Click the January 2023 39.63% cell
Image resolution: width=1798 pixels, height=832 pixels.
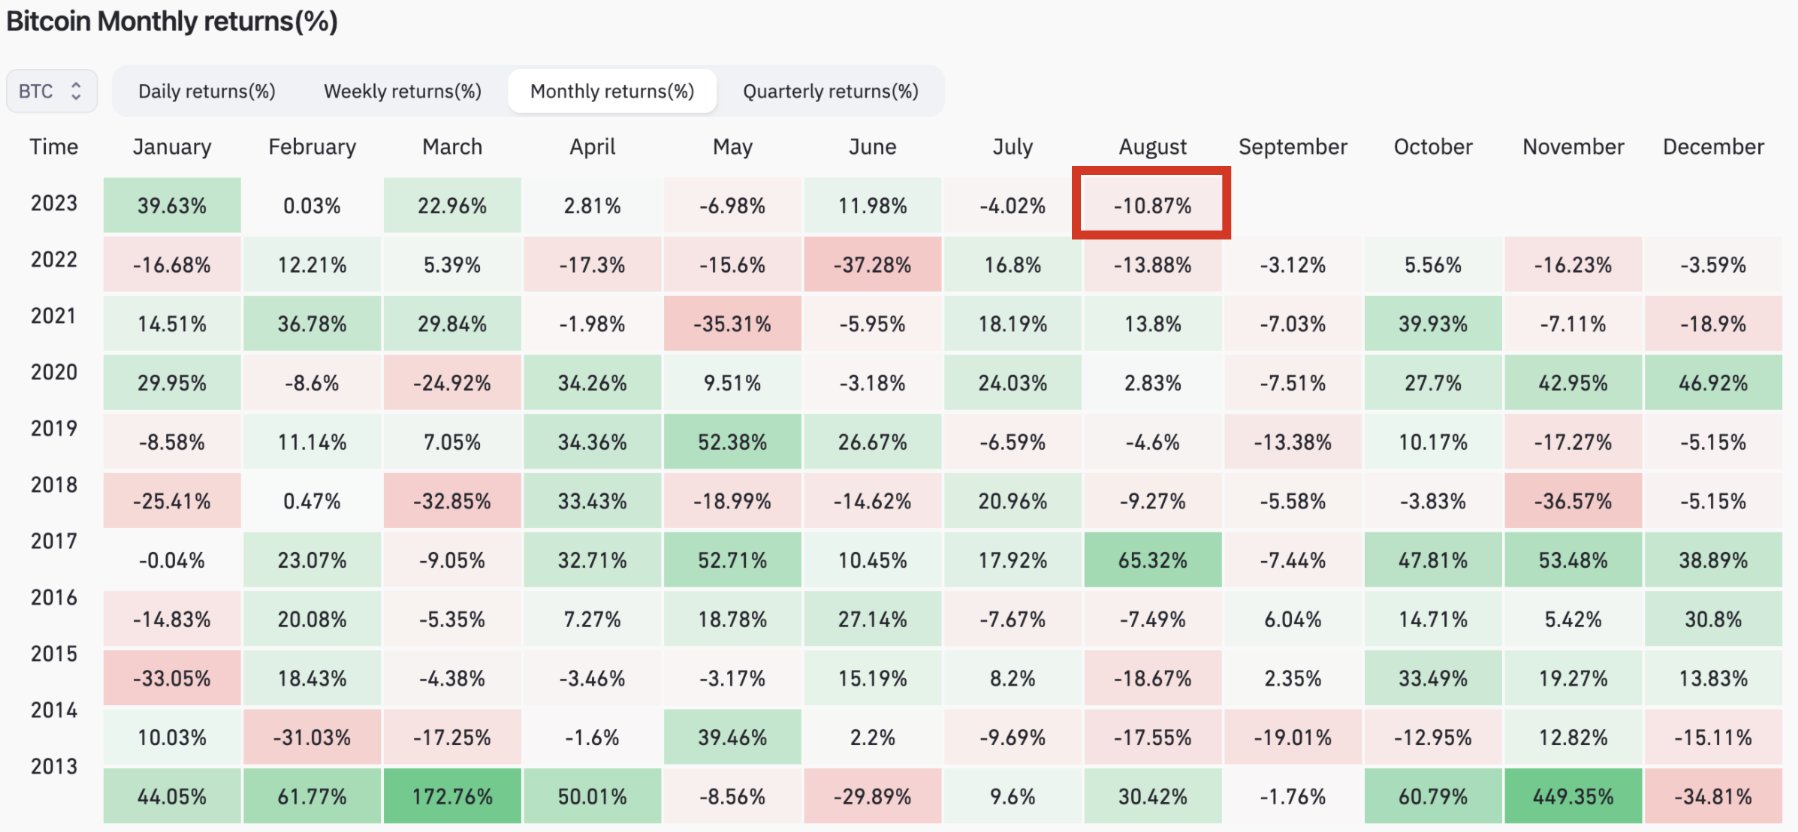172,205
